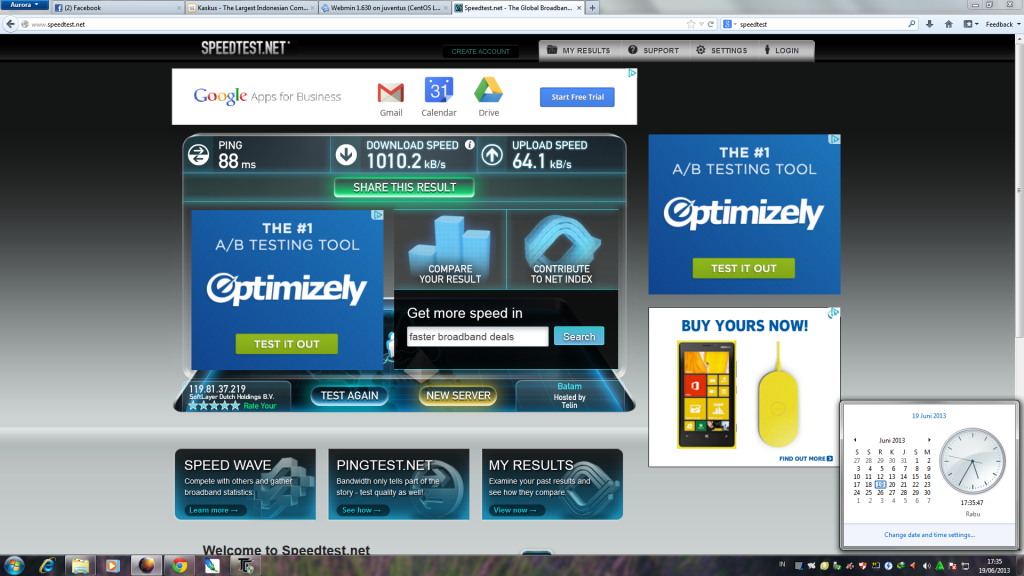Go to previous month in the calendar
Image resolution: width=1024 pixels, height=576 pixels.
(855, 440)
